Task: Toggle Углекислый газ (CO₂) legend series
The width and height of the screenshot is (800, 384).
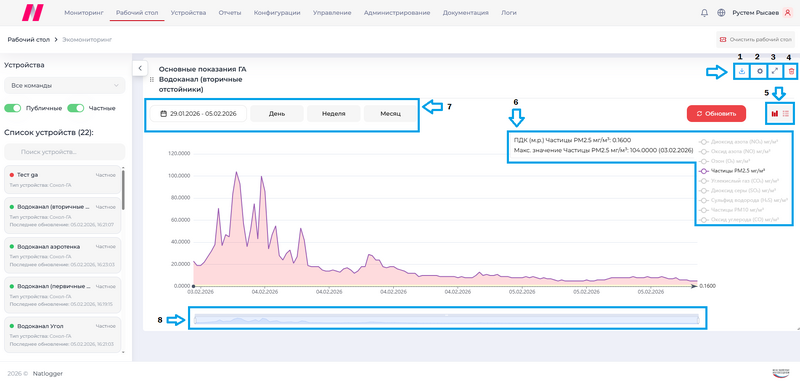Action: pyautogui.click(x=739, y=181)
